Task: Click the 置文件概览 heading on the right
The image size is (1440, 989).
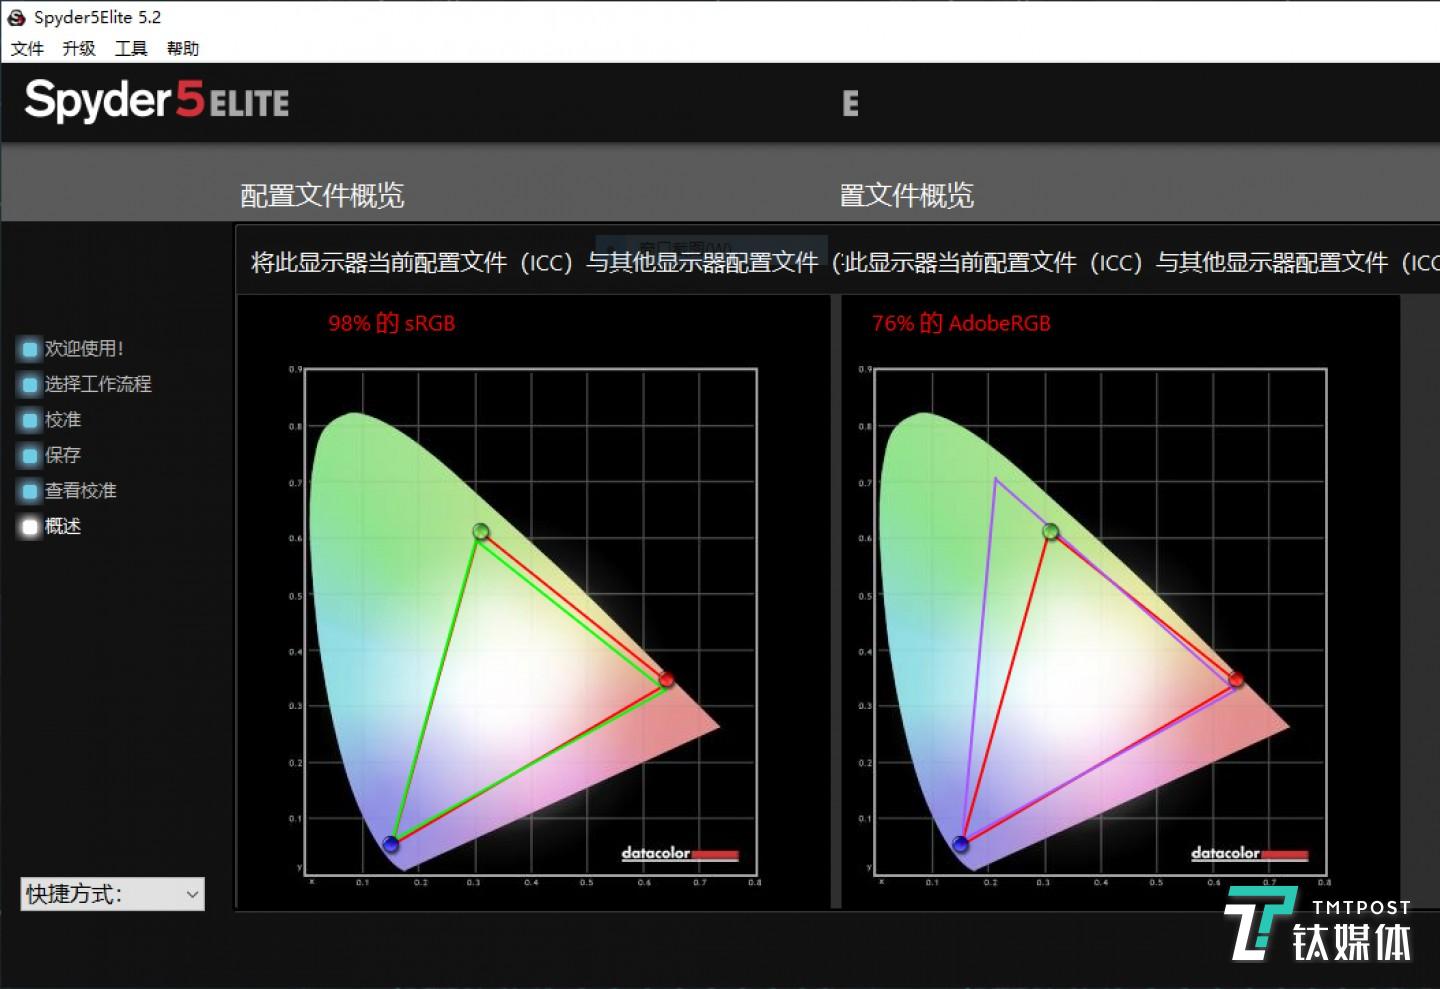Action: [x=906, y=195]
